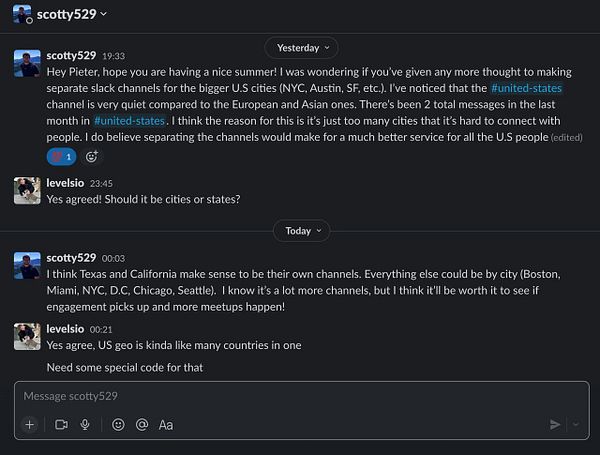Click the plus attachment icon in composer

pyautogui.click(x=30, y=424)
